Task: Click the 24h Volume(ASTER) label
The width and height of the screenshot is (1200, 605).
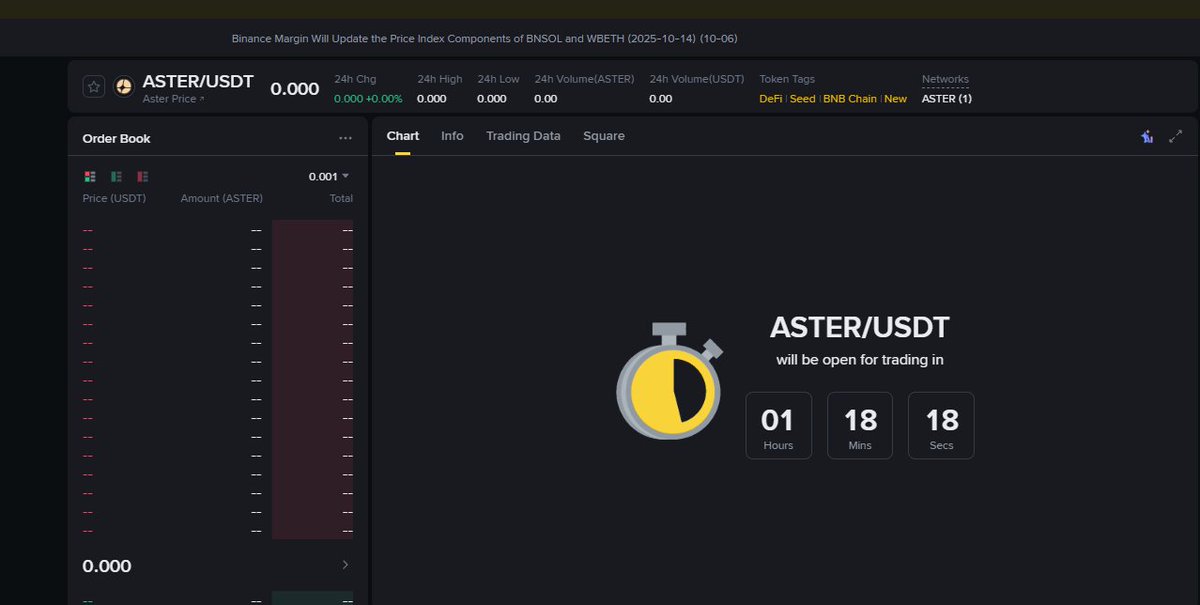Action: click(584, 79)
